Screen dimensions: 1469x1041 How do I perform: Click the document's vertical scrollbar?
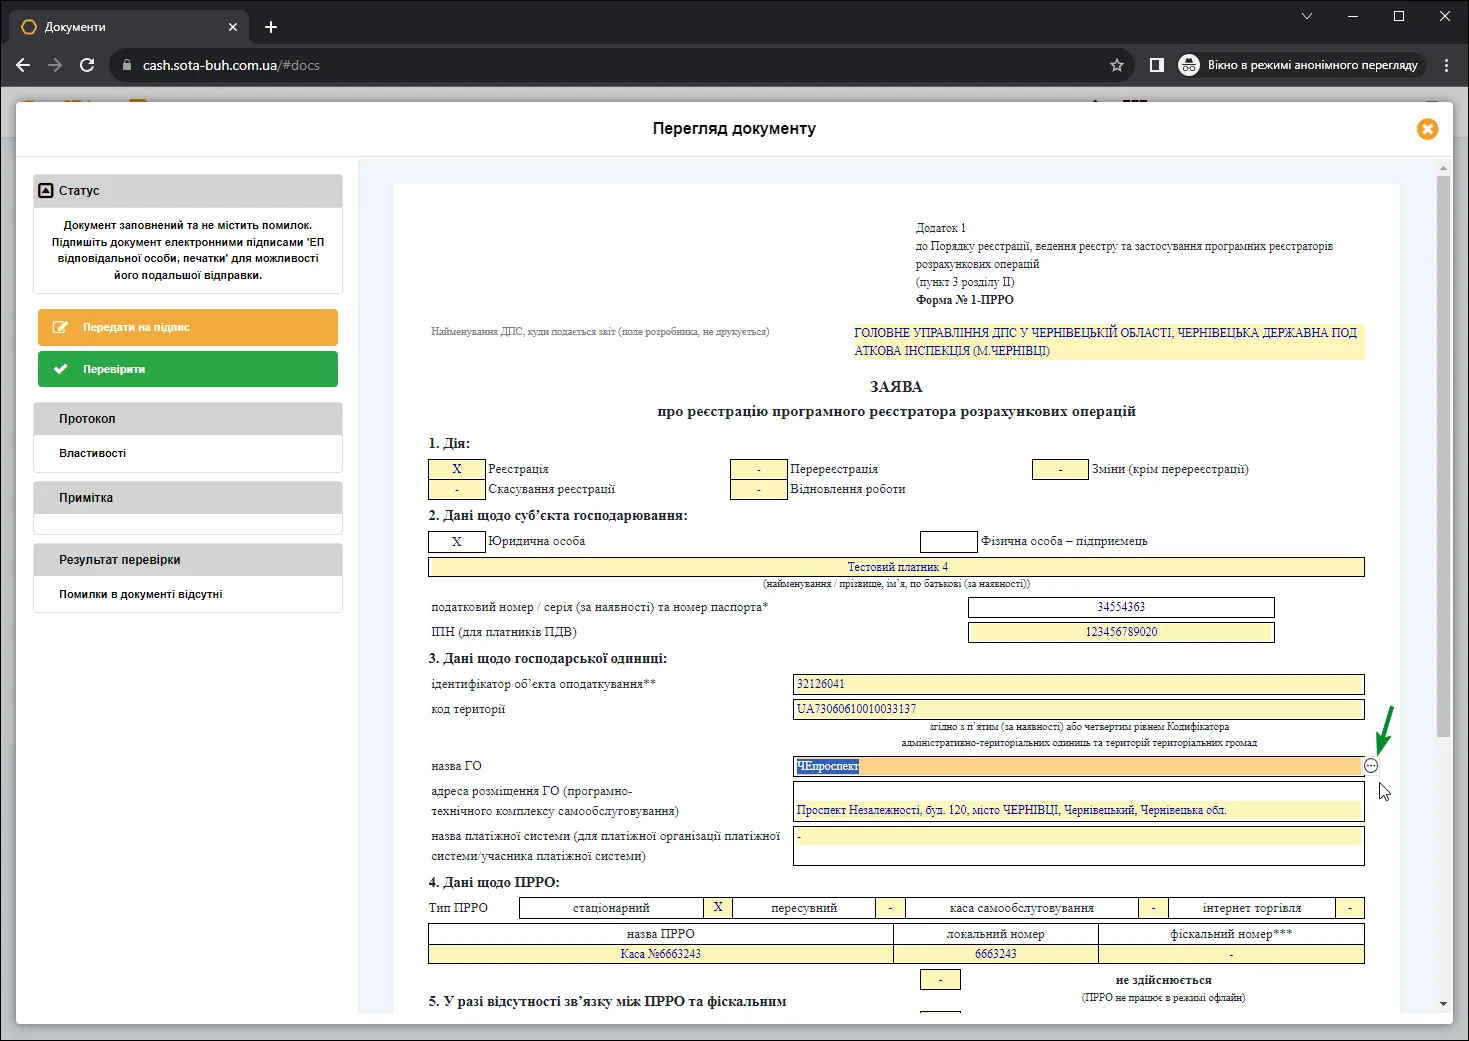[1443, 456]
